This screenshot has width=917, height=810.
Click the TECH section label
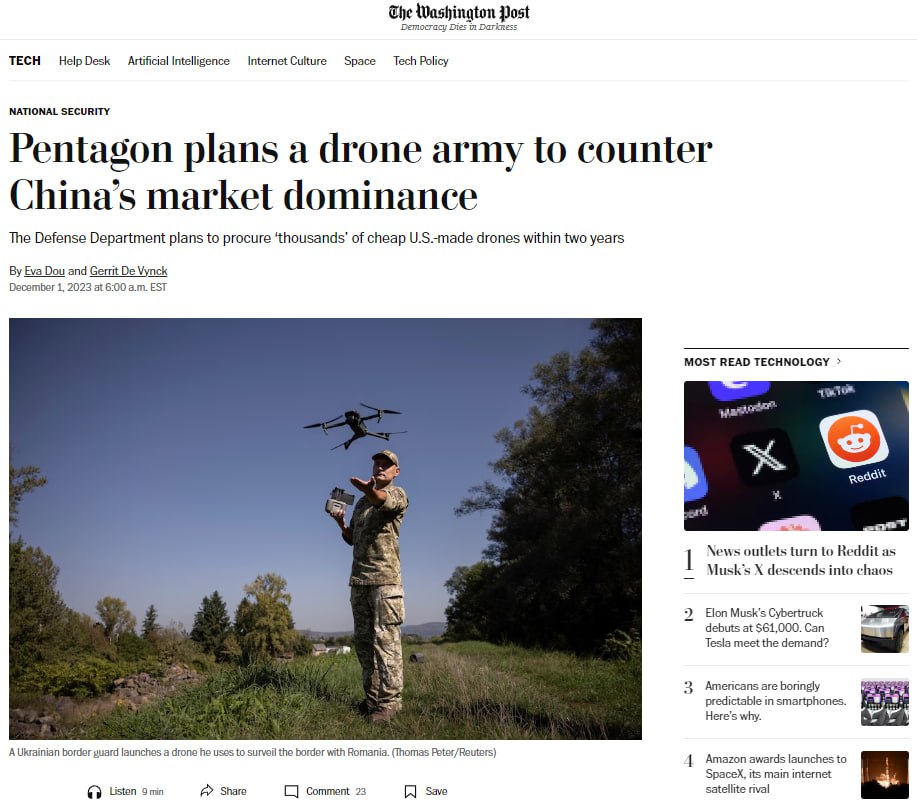(x=25, y=61)
